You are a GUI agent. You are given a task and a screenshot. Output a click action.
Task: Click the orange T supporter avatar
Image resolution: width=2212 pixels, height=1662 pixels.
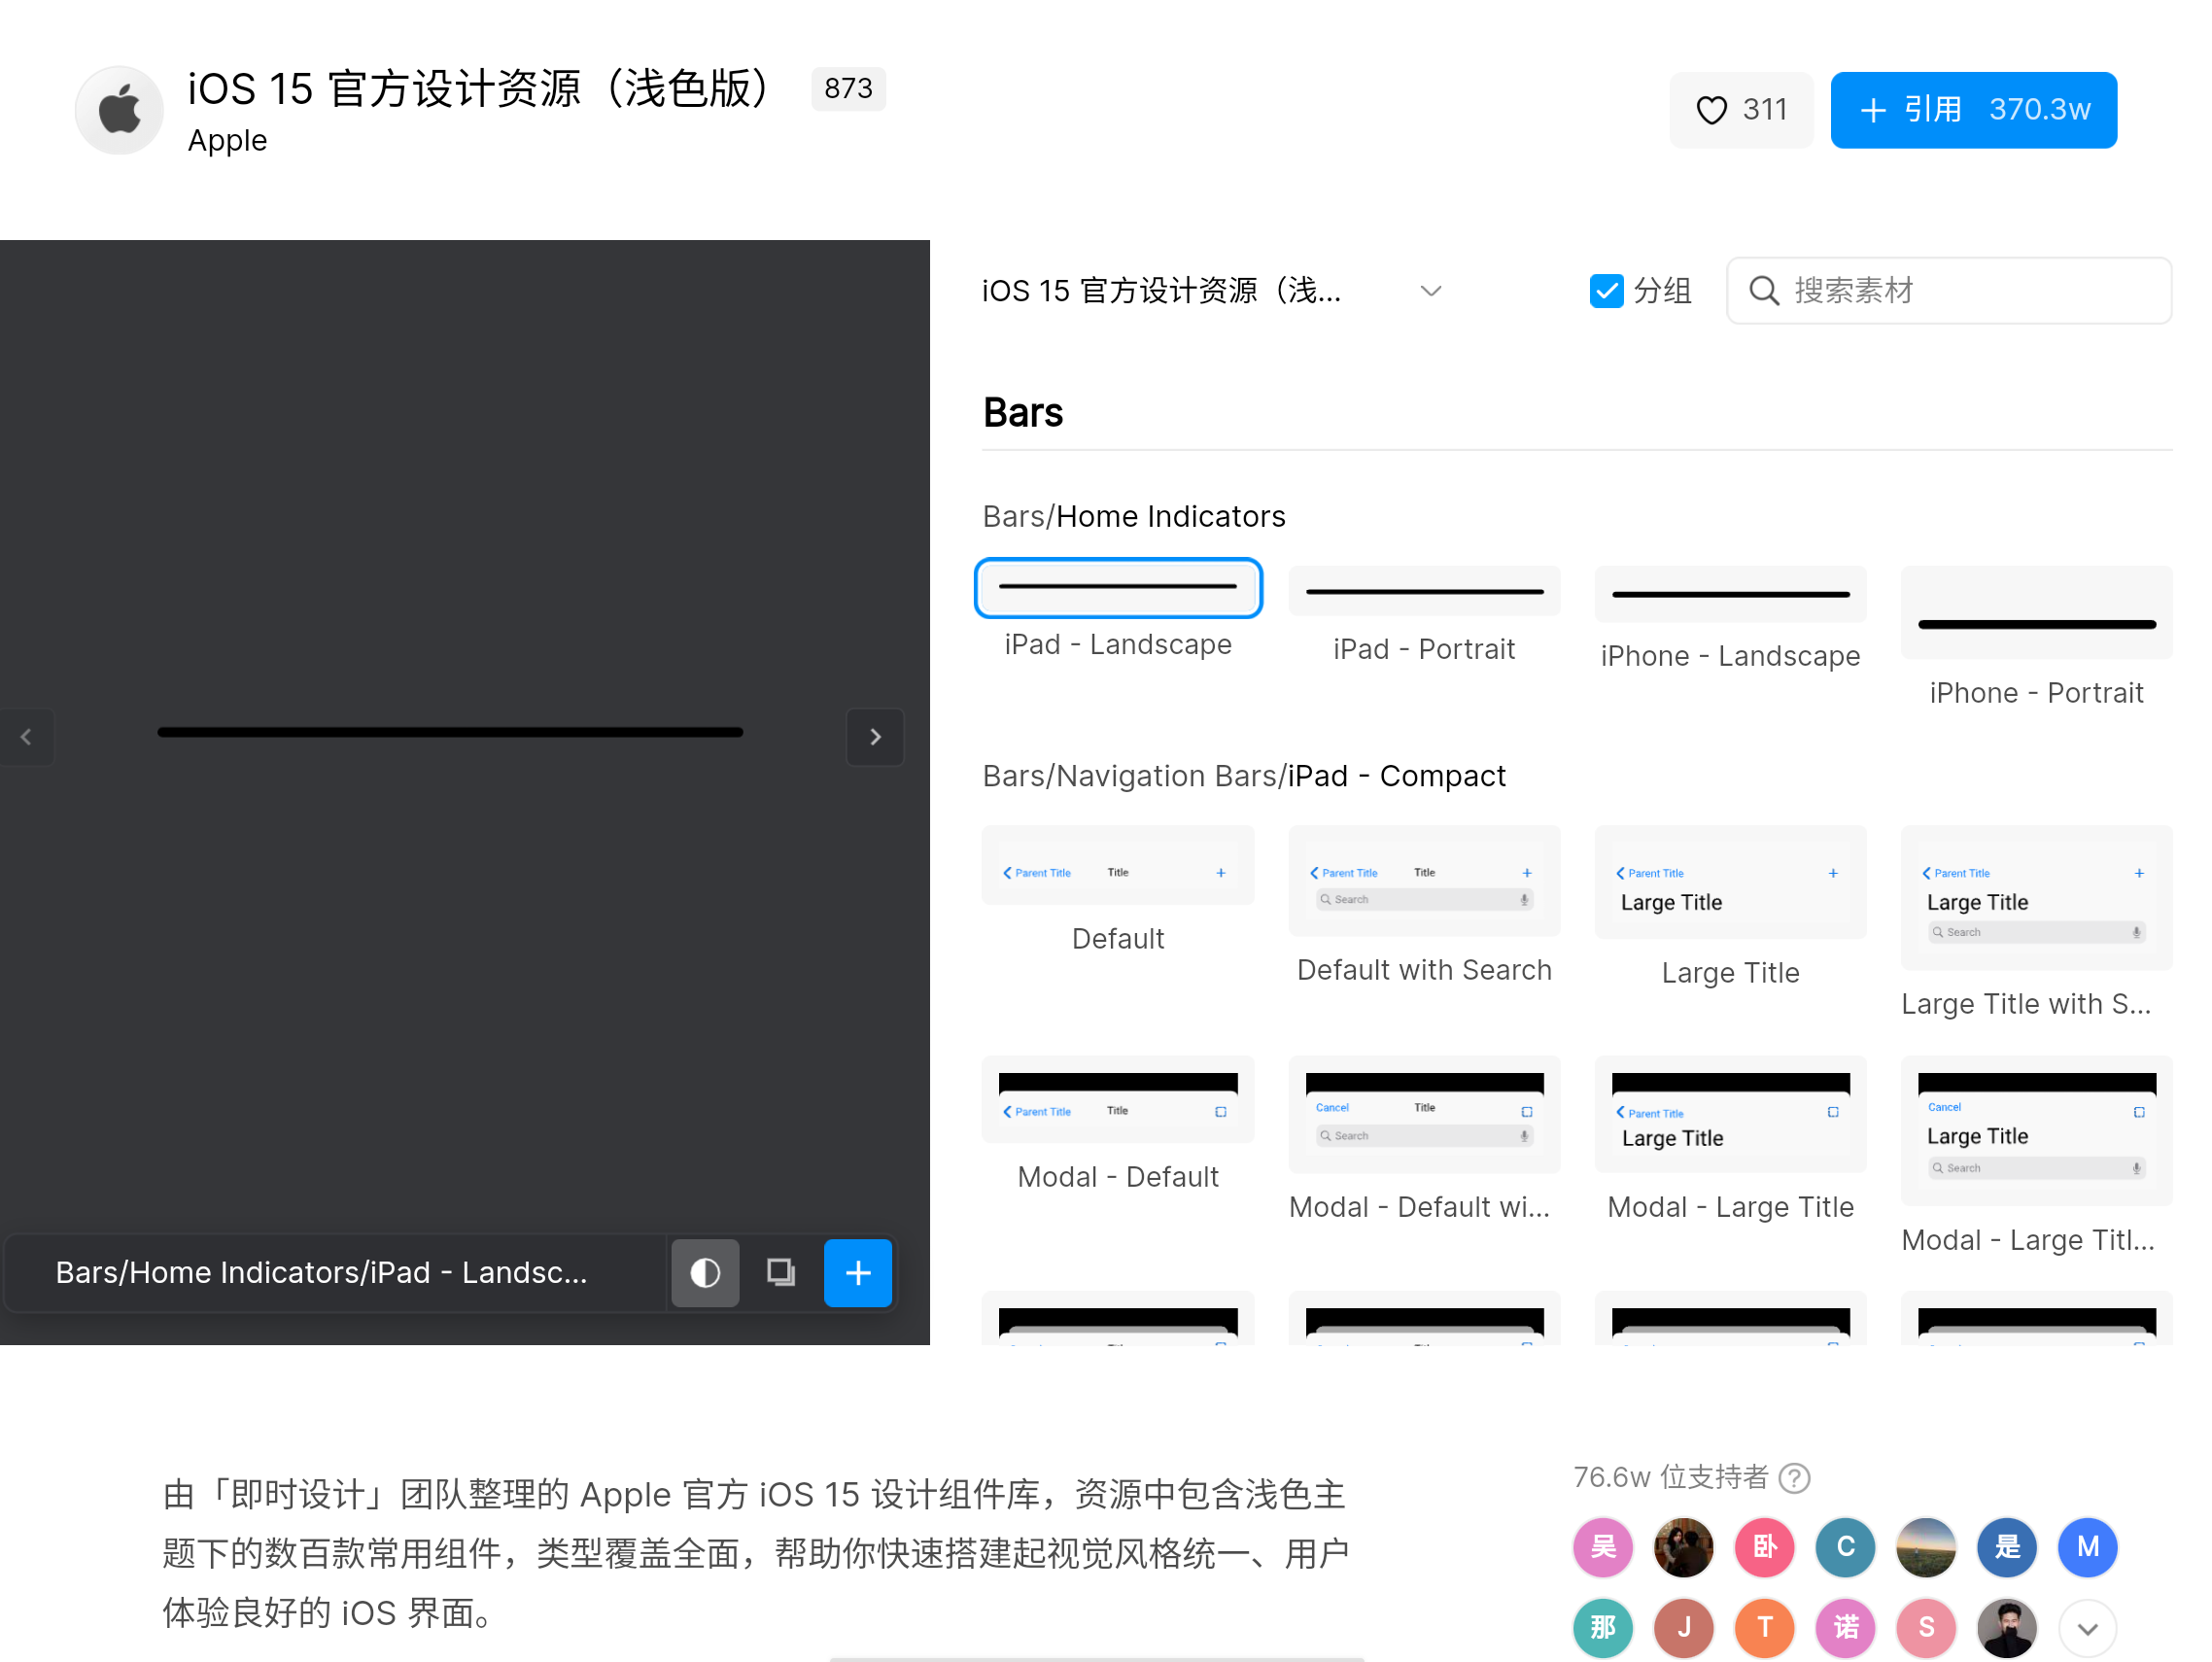(1765, 1628)
